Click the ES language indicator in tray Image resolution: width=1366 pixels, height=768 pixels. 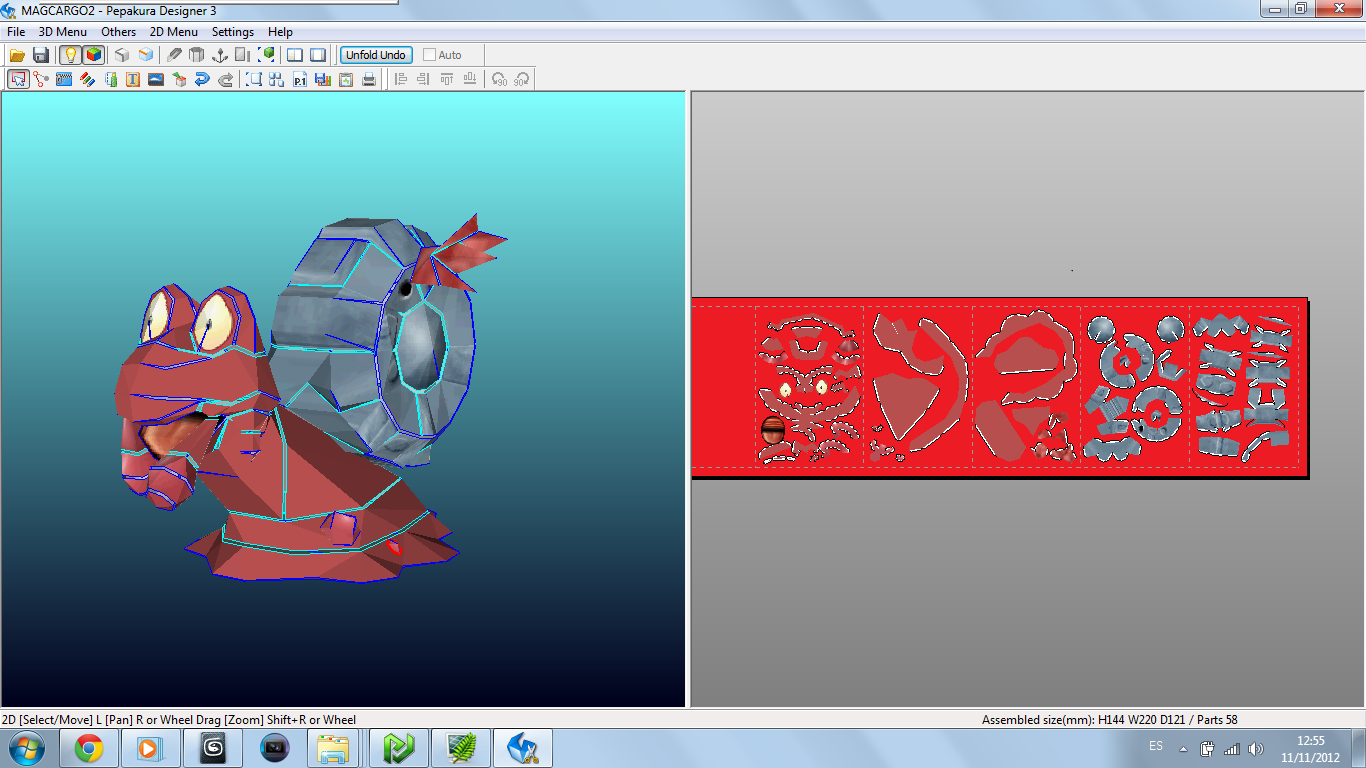click(1156, 747)
